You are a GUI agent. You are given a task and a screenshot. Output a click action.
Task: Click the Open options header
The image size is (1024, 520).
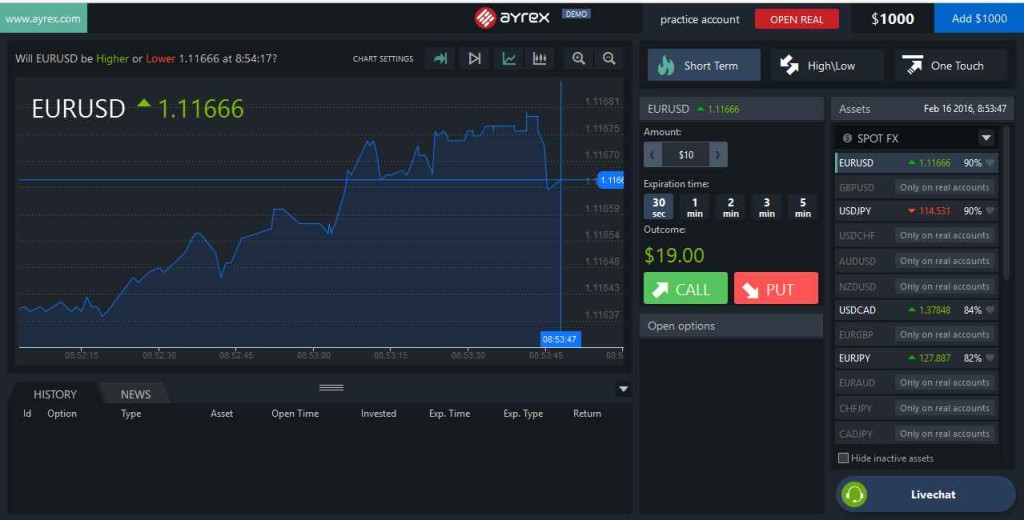point(731,326)
